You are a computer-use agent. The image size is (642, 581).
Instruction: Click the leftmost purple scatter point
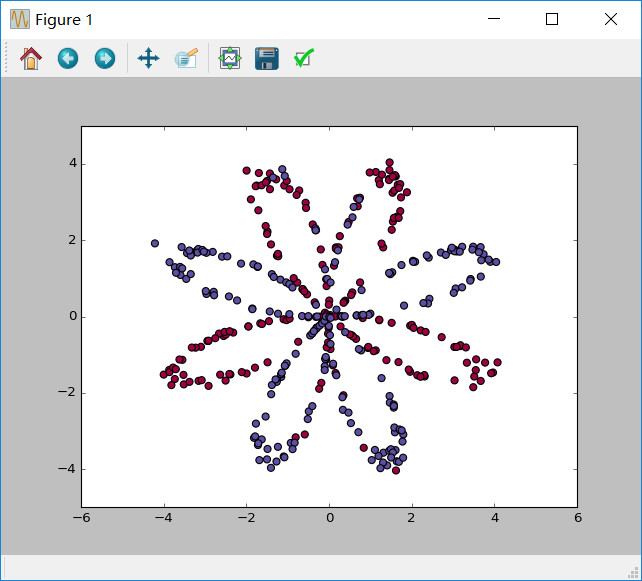[x=155, y=243]
